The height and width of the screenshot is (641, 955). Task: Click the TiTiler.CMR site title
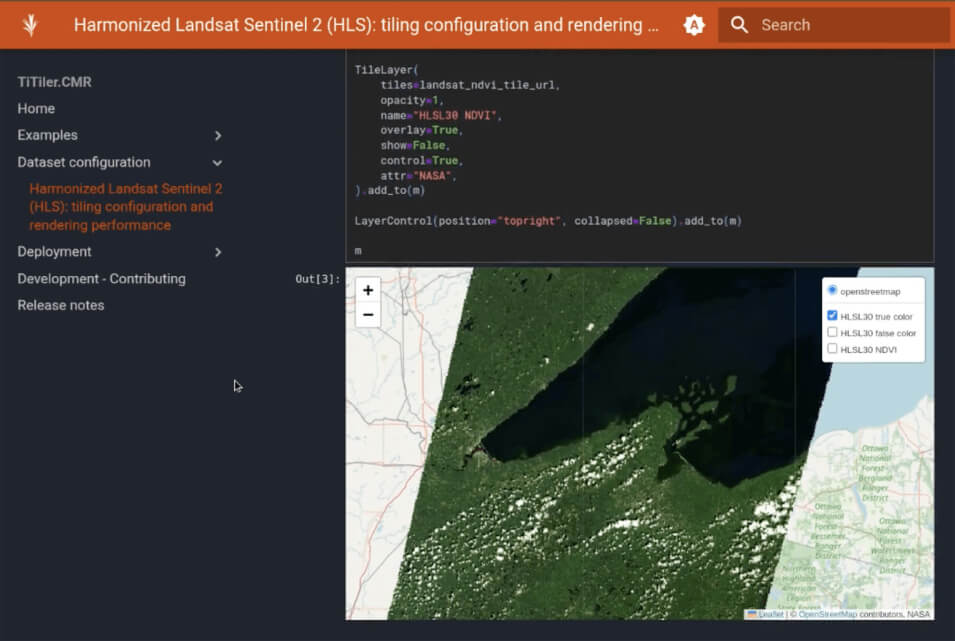[x=54, y=82]
